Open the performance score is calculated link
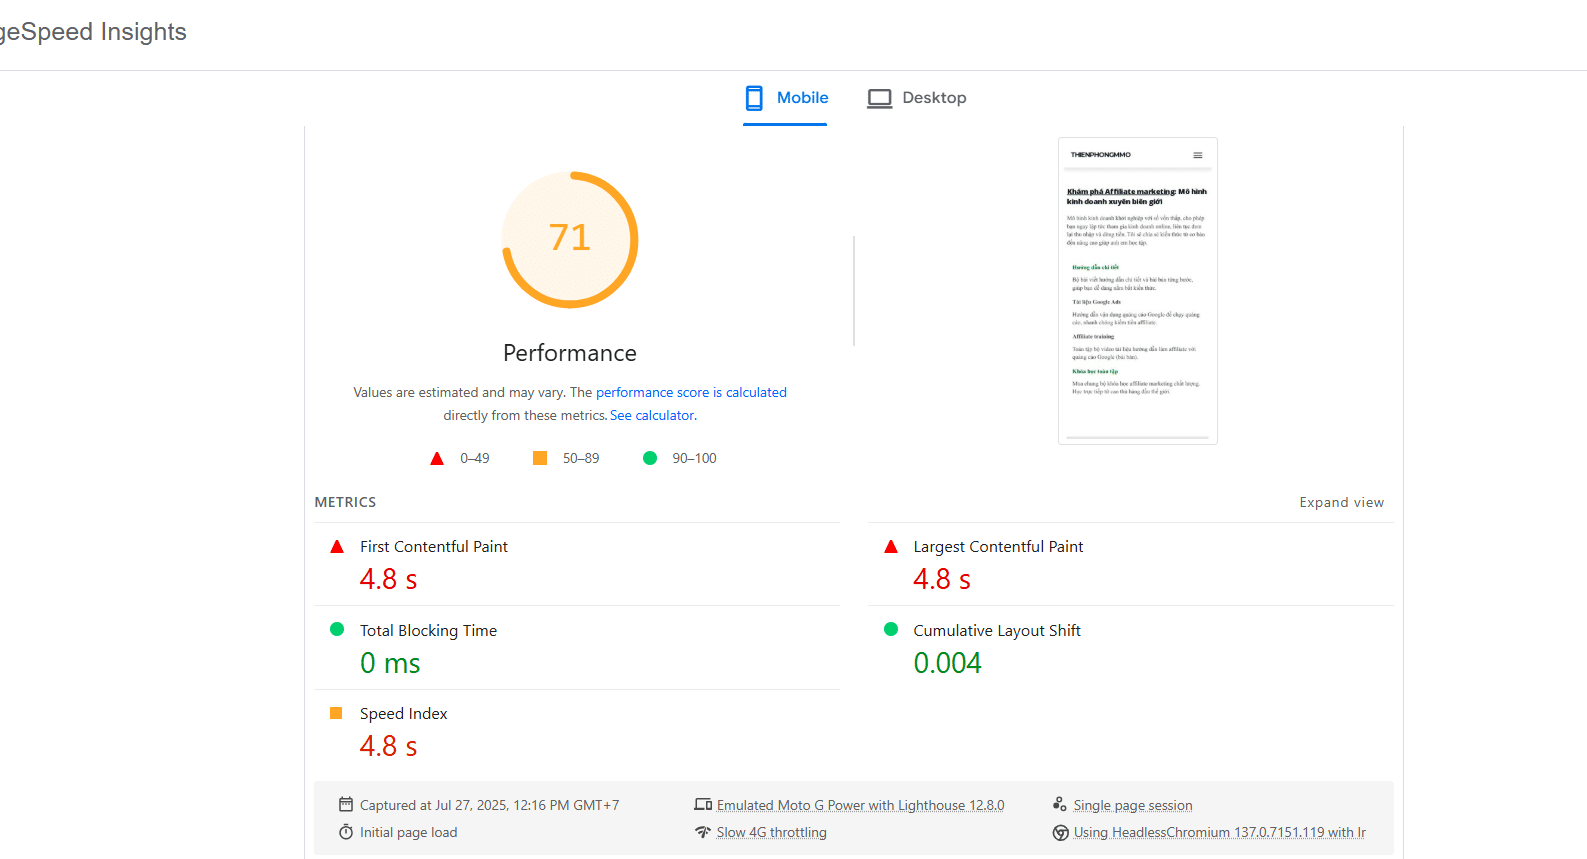This screenshot has height=859, width=1587. coord(691,393)
